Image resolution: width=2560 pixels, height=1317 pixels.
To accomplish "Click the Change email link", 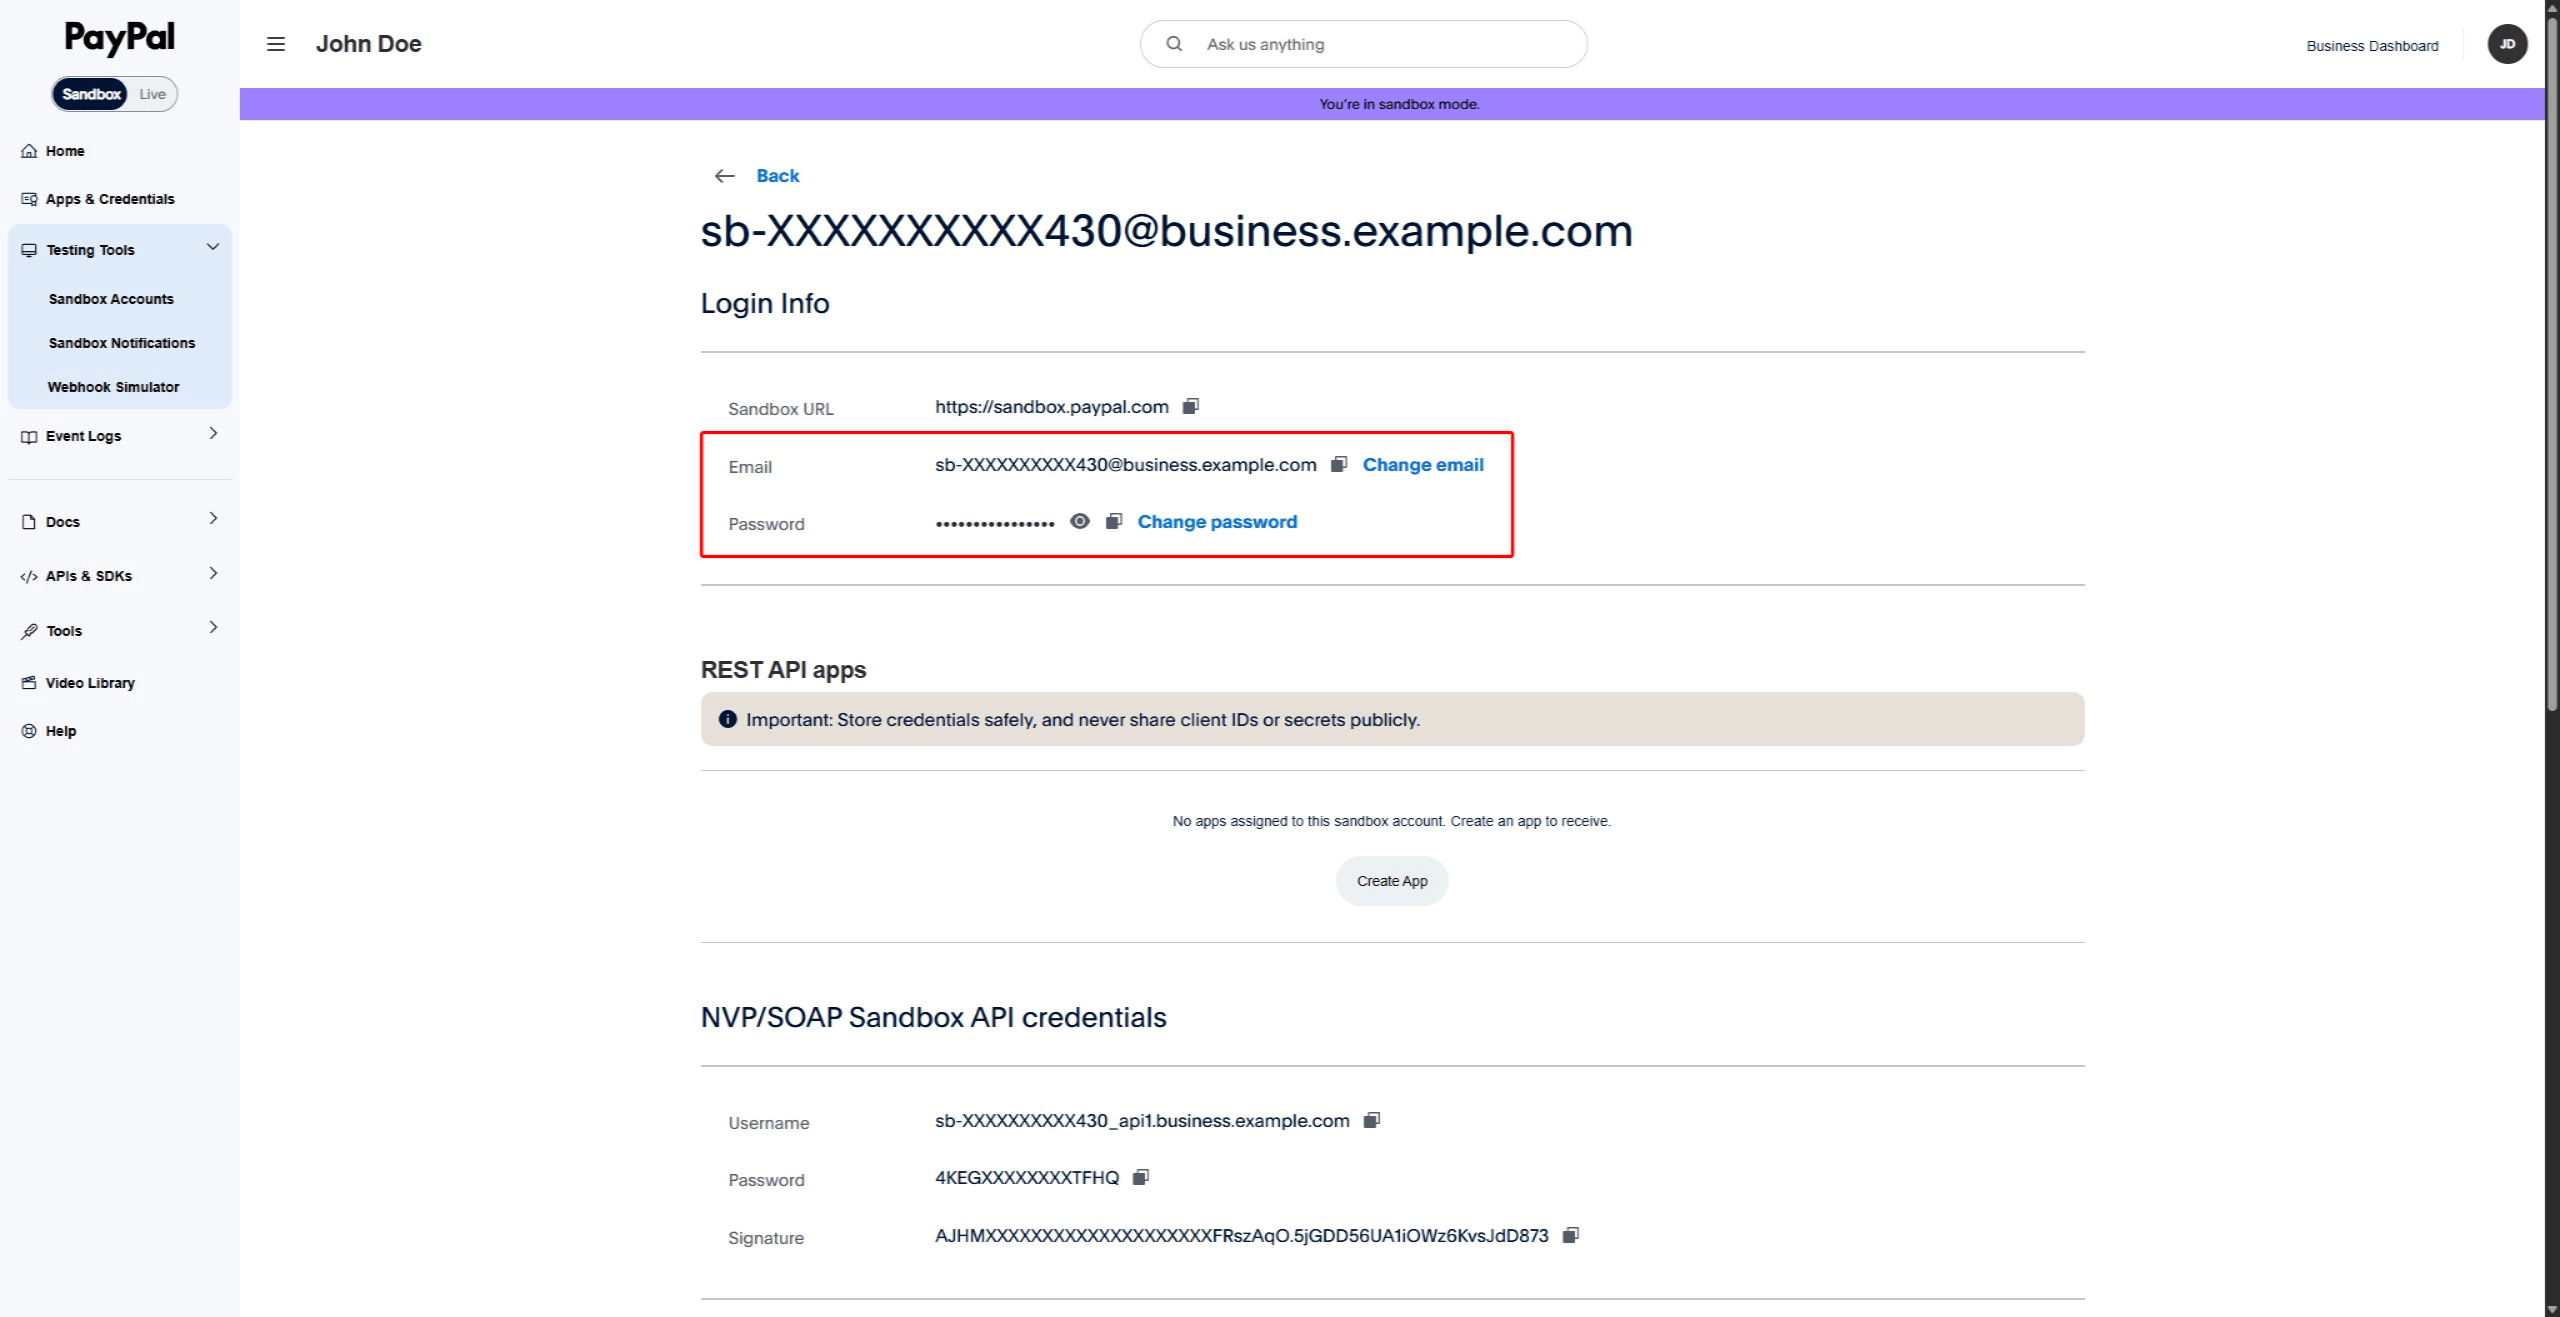I will click(1422, 464).
